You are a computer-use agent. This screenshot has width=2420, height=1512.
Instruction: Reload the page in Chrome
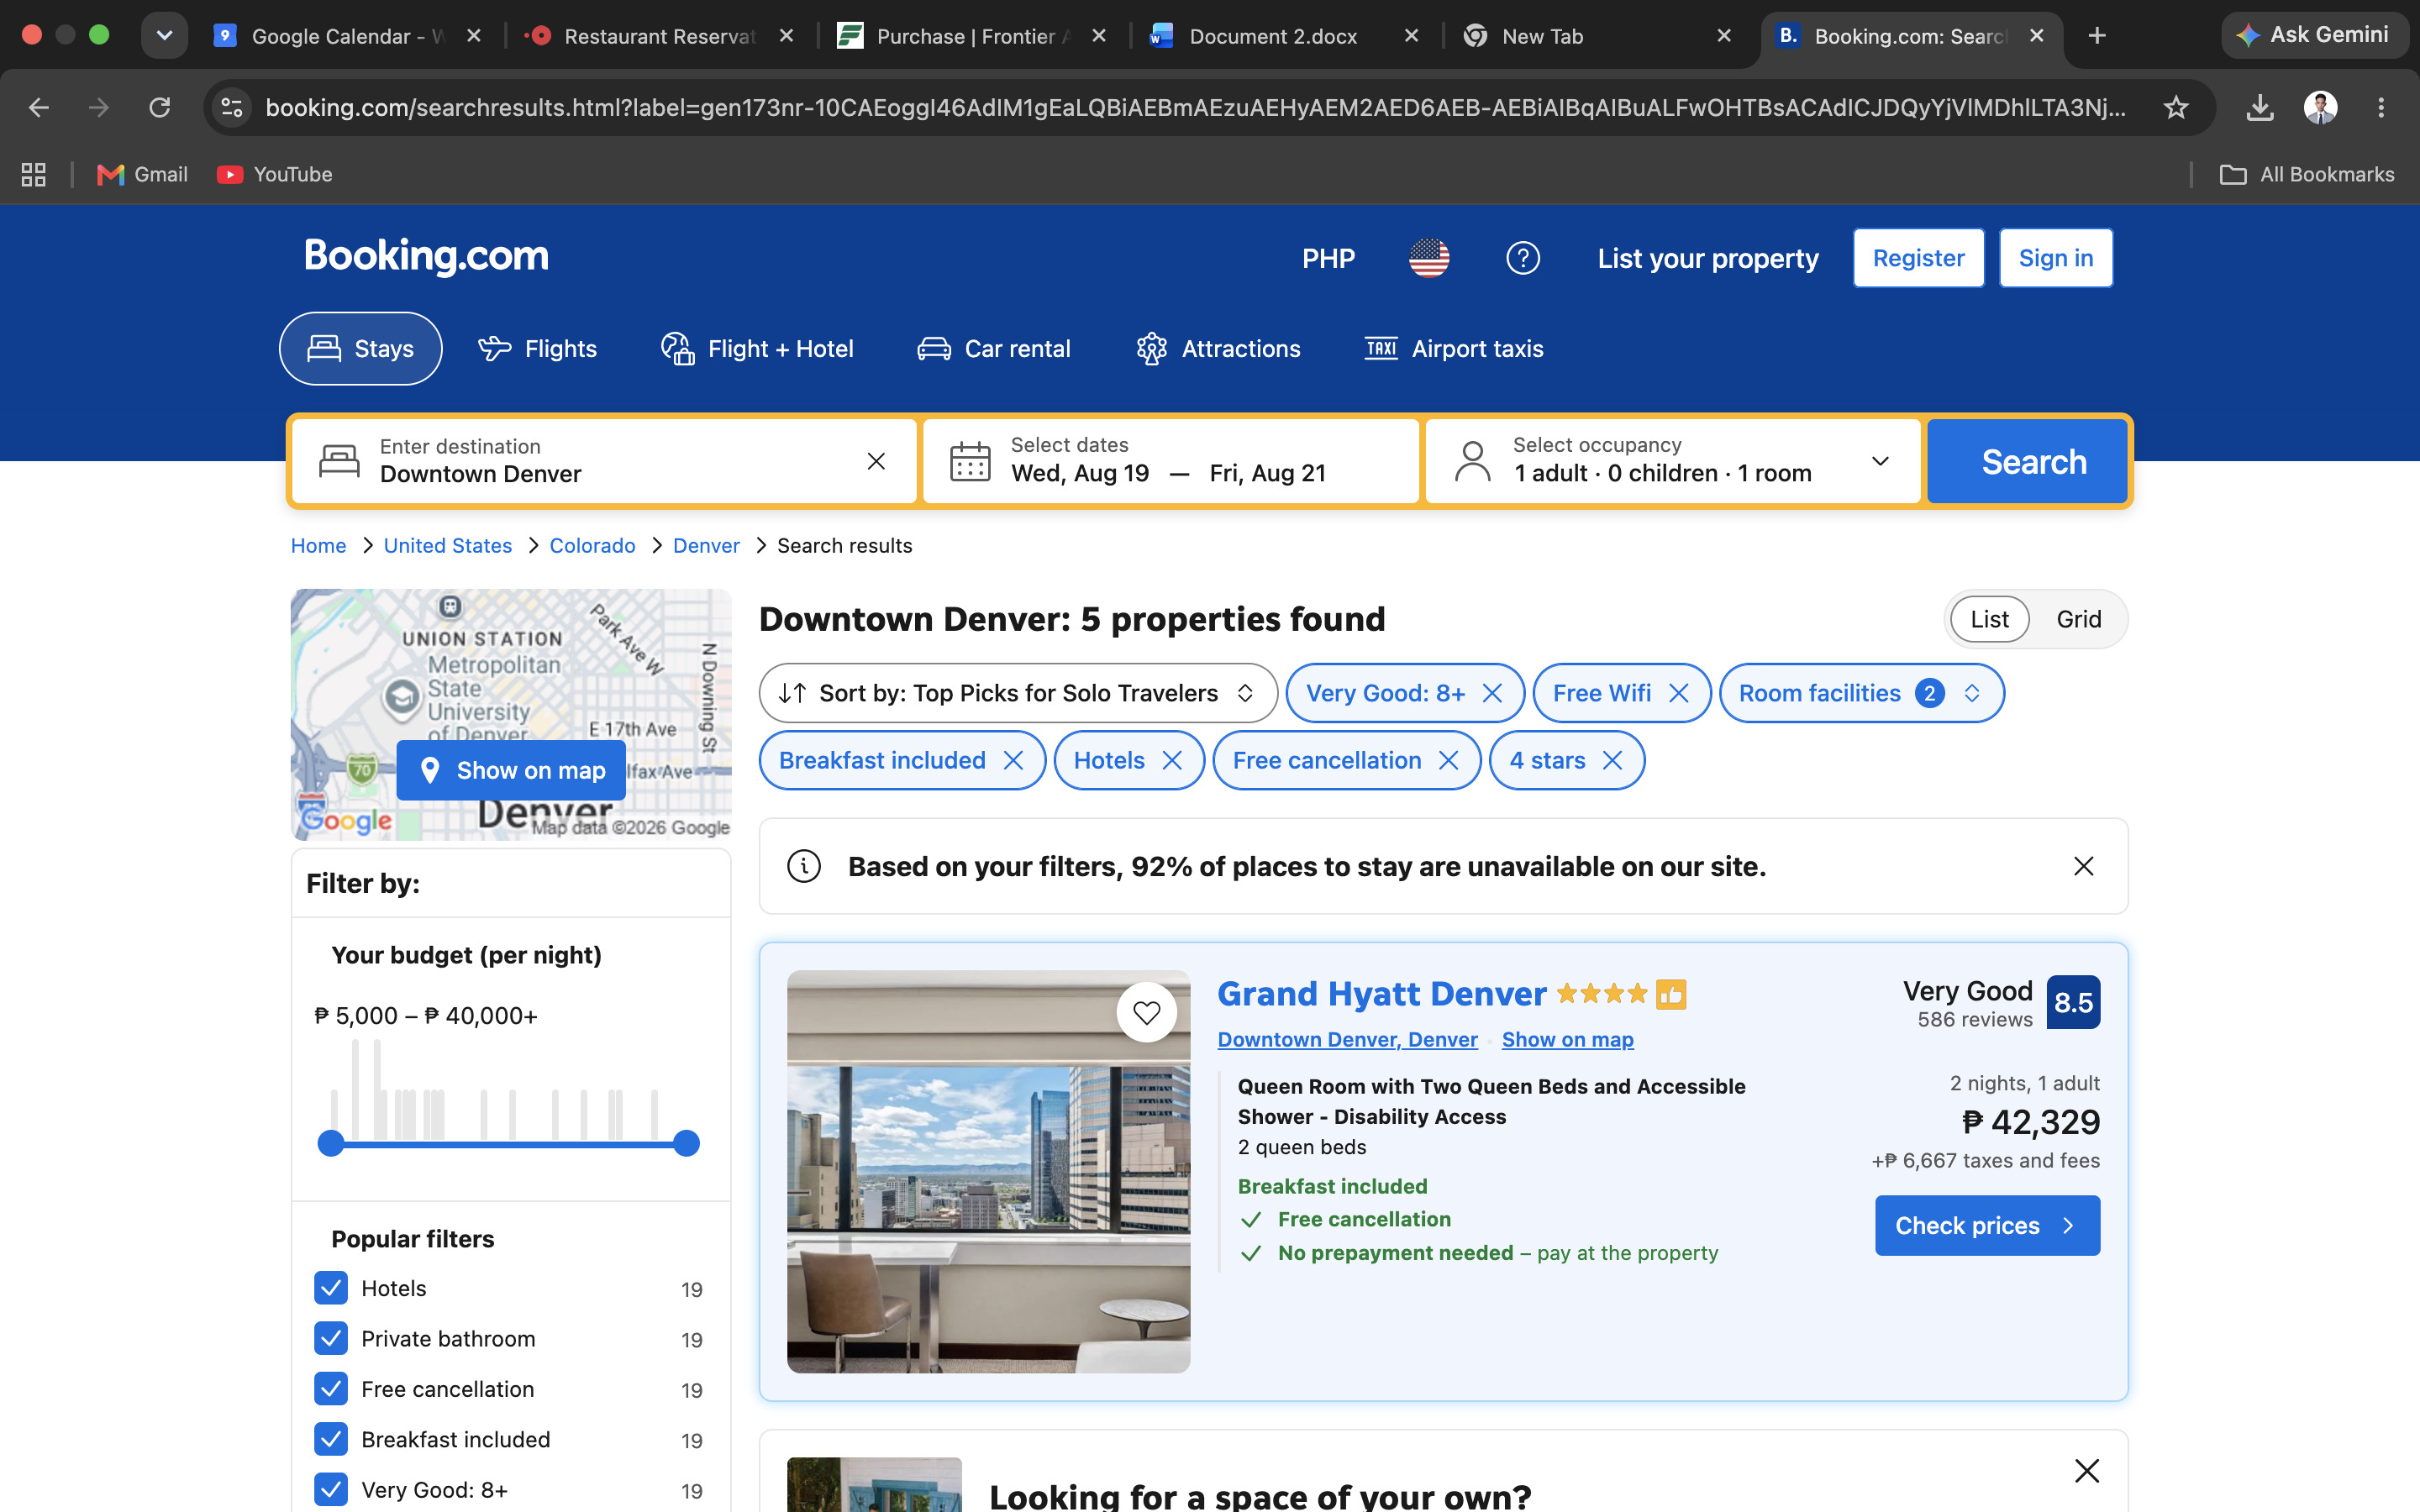coord(160,107)
